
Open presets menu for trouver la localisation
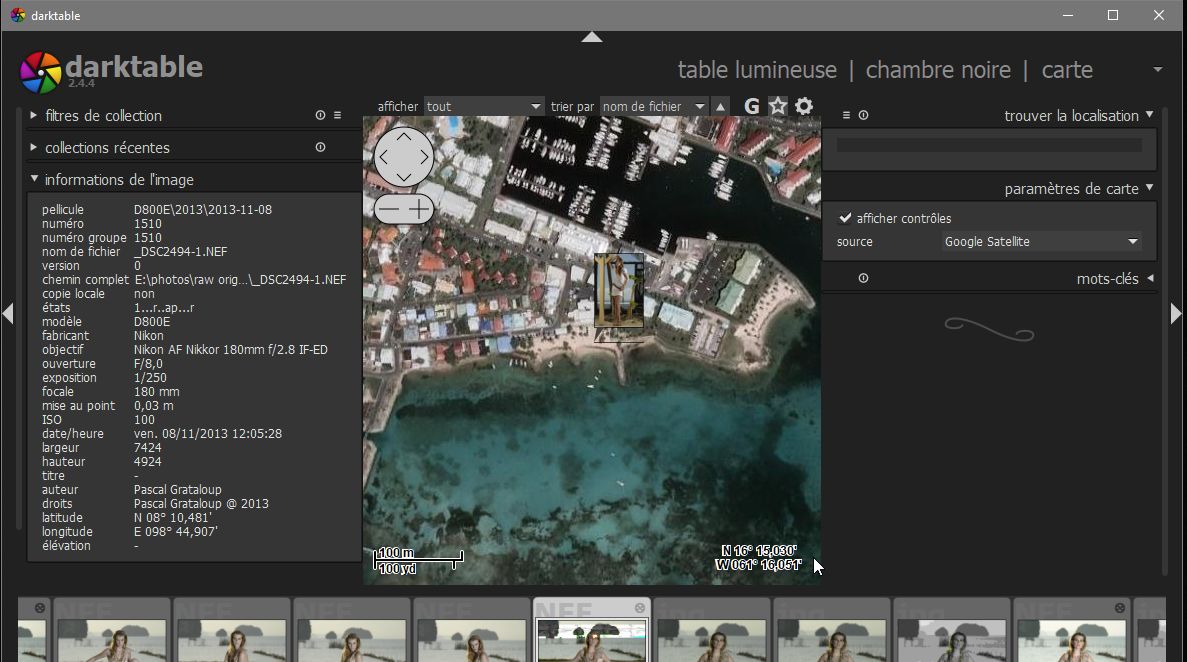tap(846, 115)
